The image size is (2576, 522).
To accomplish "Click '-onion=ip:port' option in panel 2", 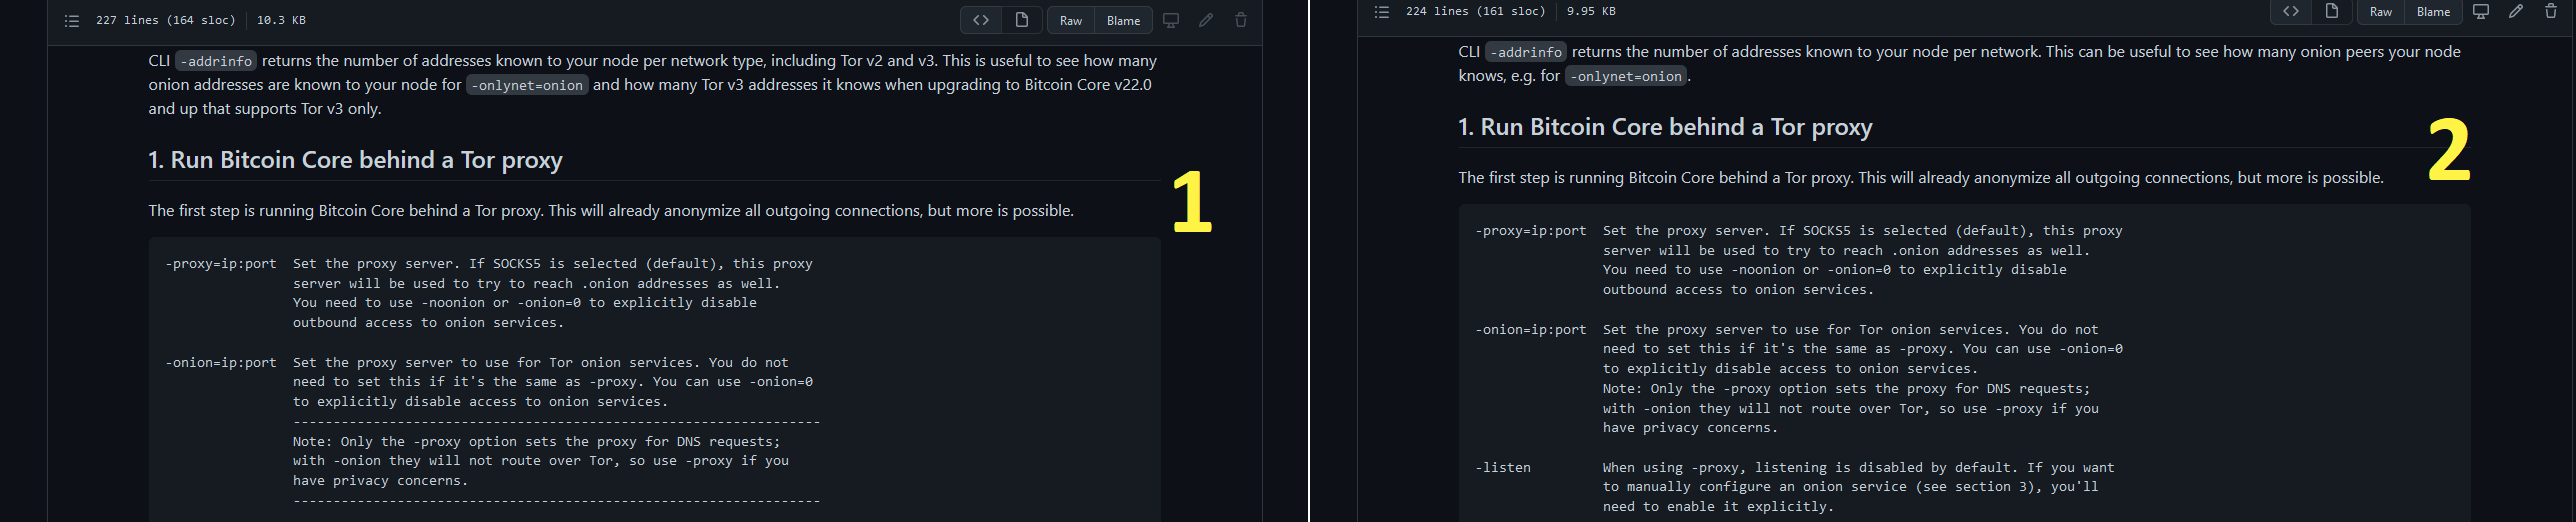I will (1531, 330).
